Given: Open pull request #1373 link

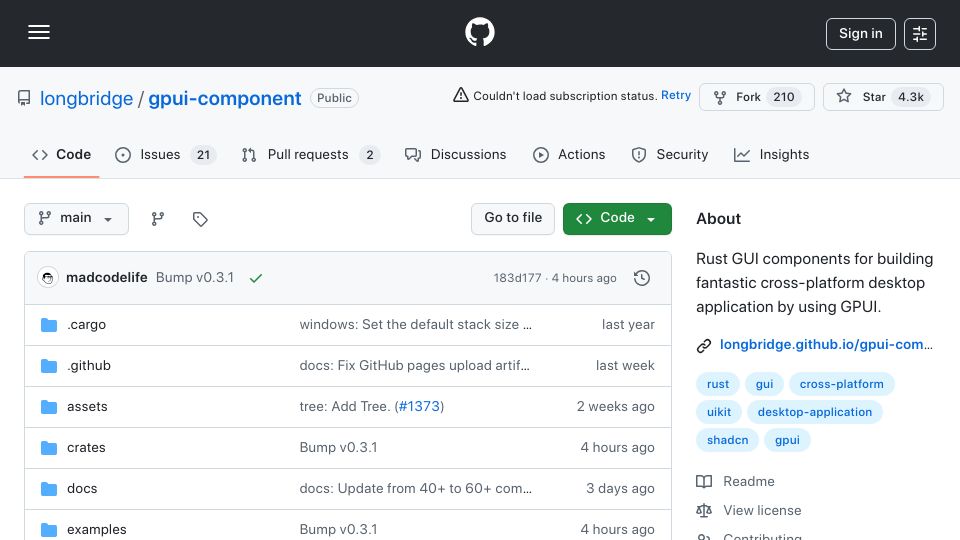Looking at the screenshot, I should tap(419, 407).
